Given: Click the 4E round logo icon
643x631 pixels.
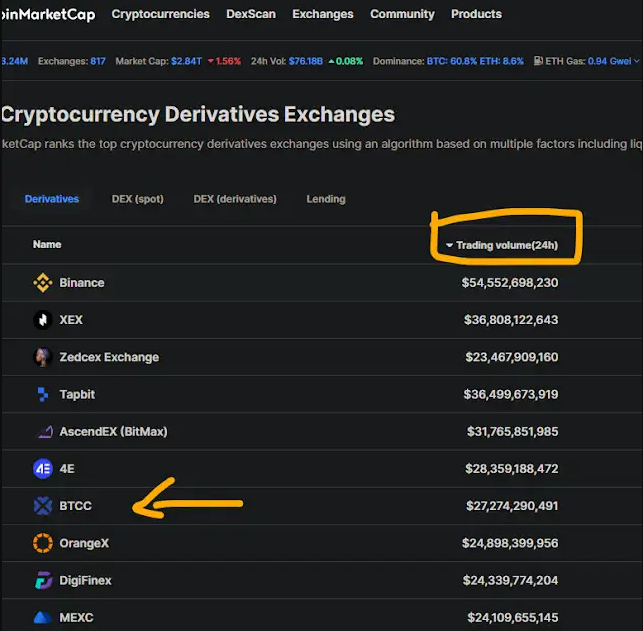Looking at the screenshot, I should click(43, 469).
